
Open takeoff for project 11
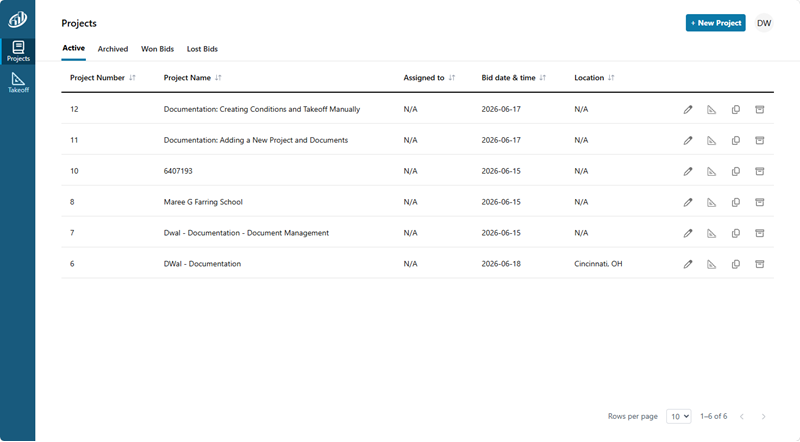pos(711,140)
